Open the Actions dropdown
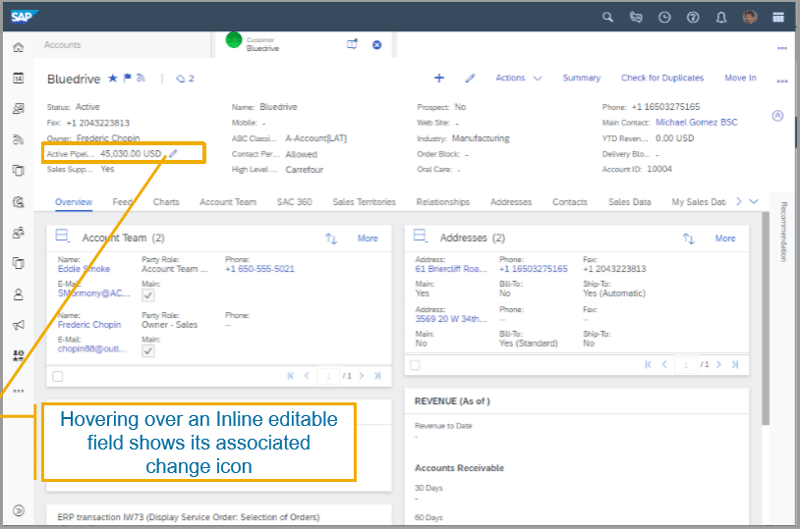Screen dimensions: 800x529 coord(518,78)
